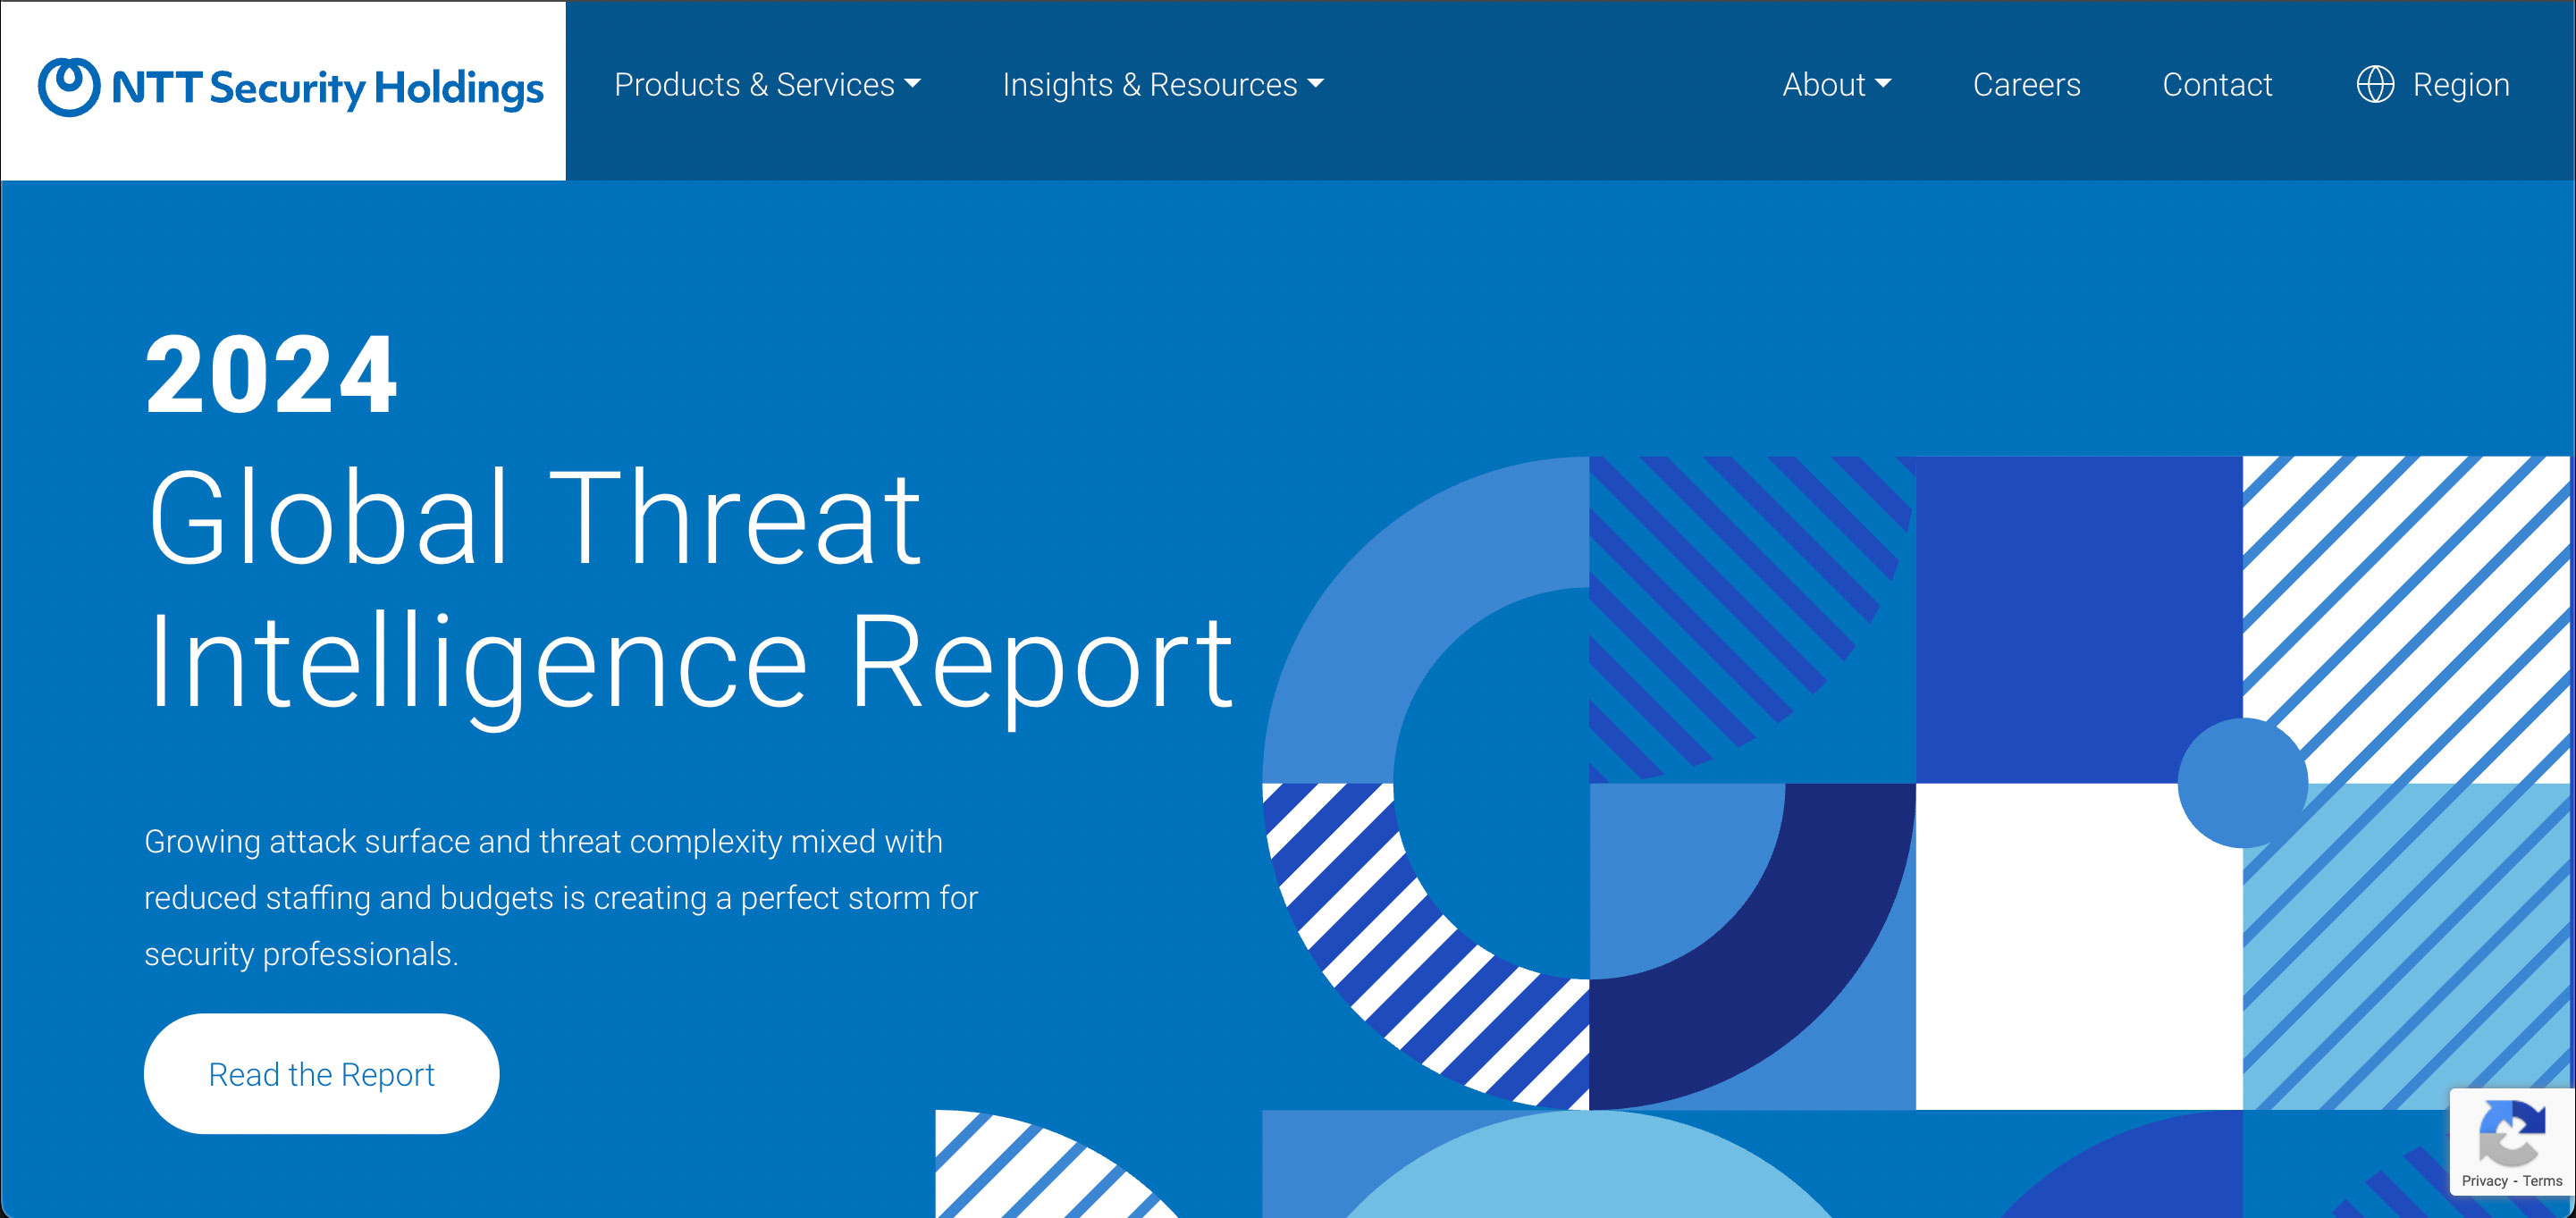Open the Products & Services menu
This screenshot has height=1218, width=2576.
(x=754, y=85)
